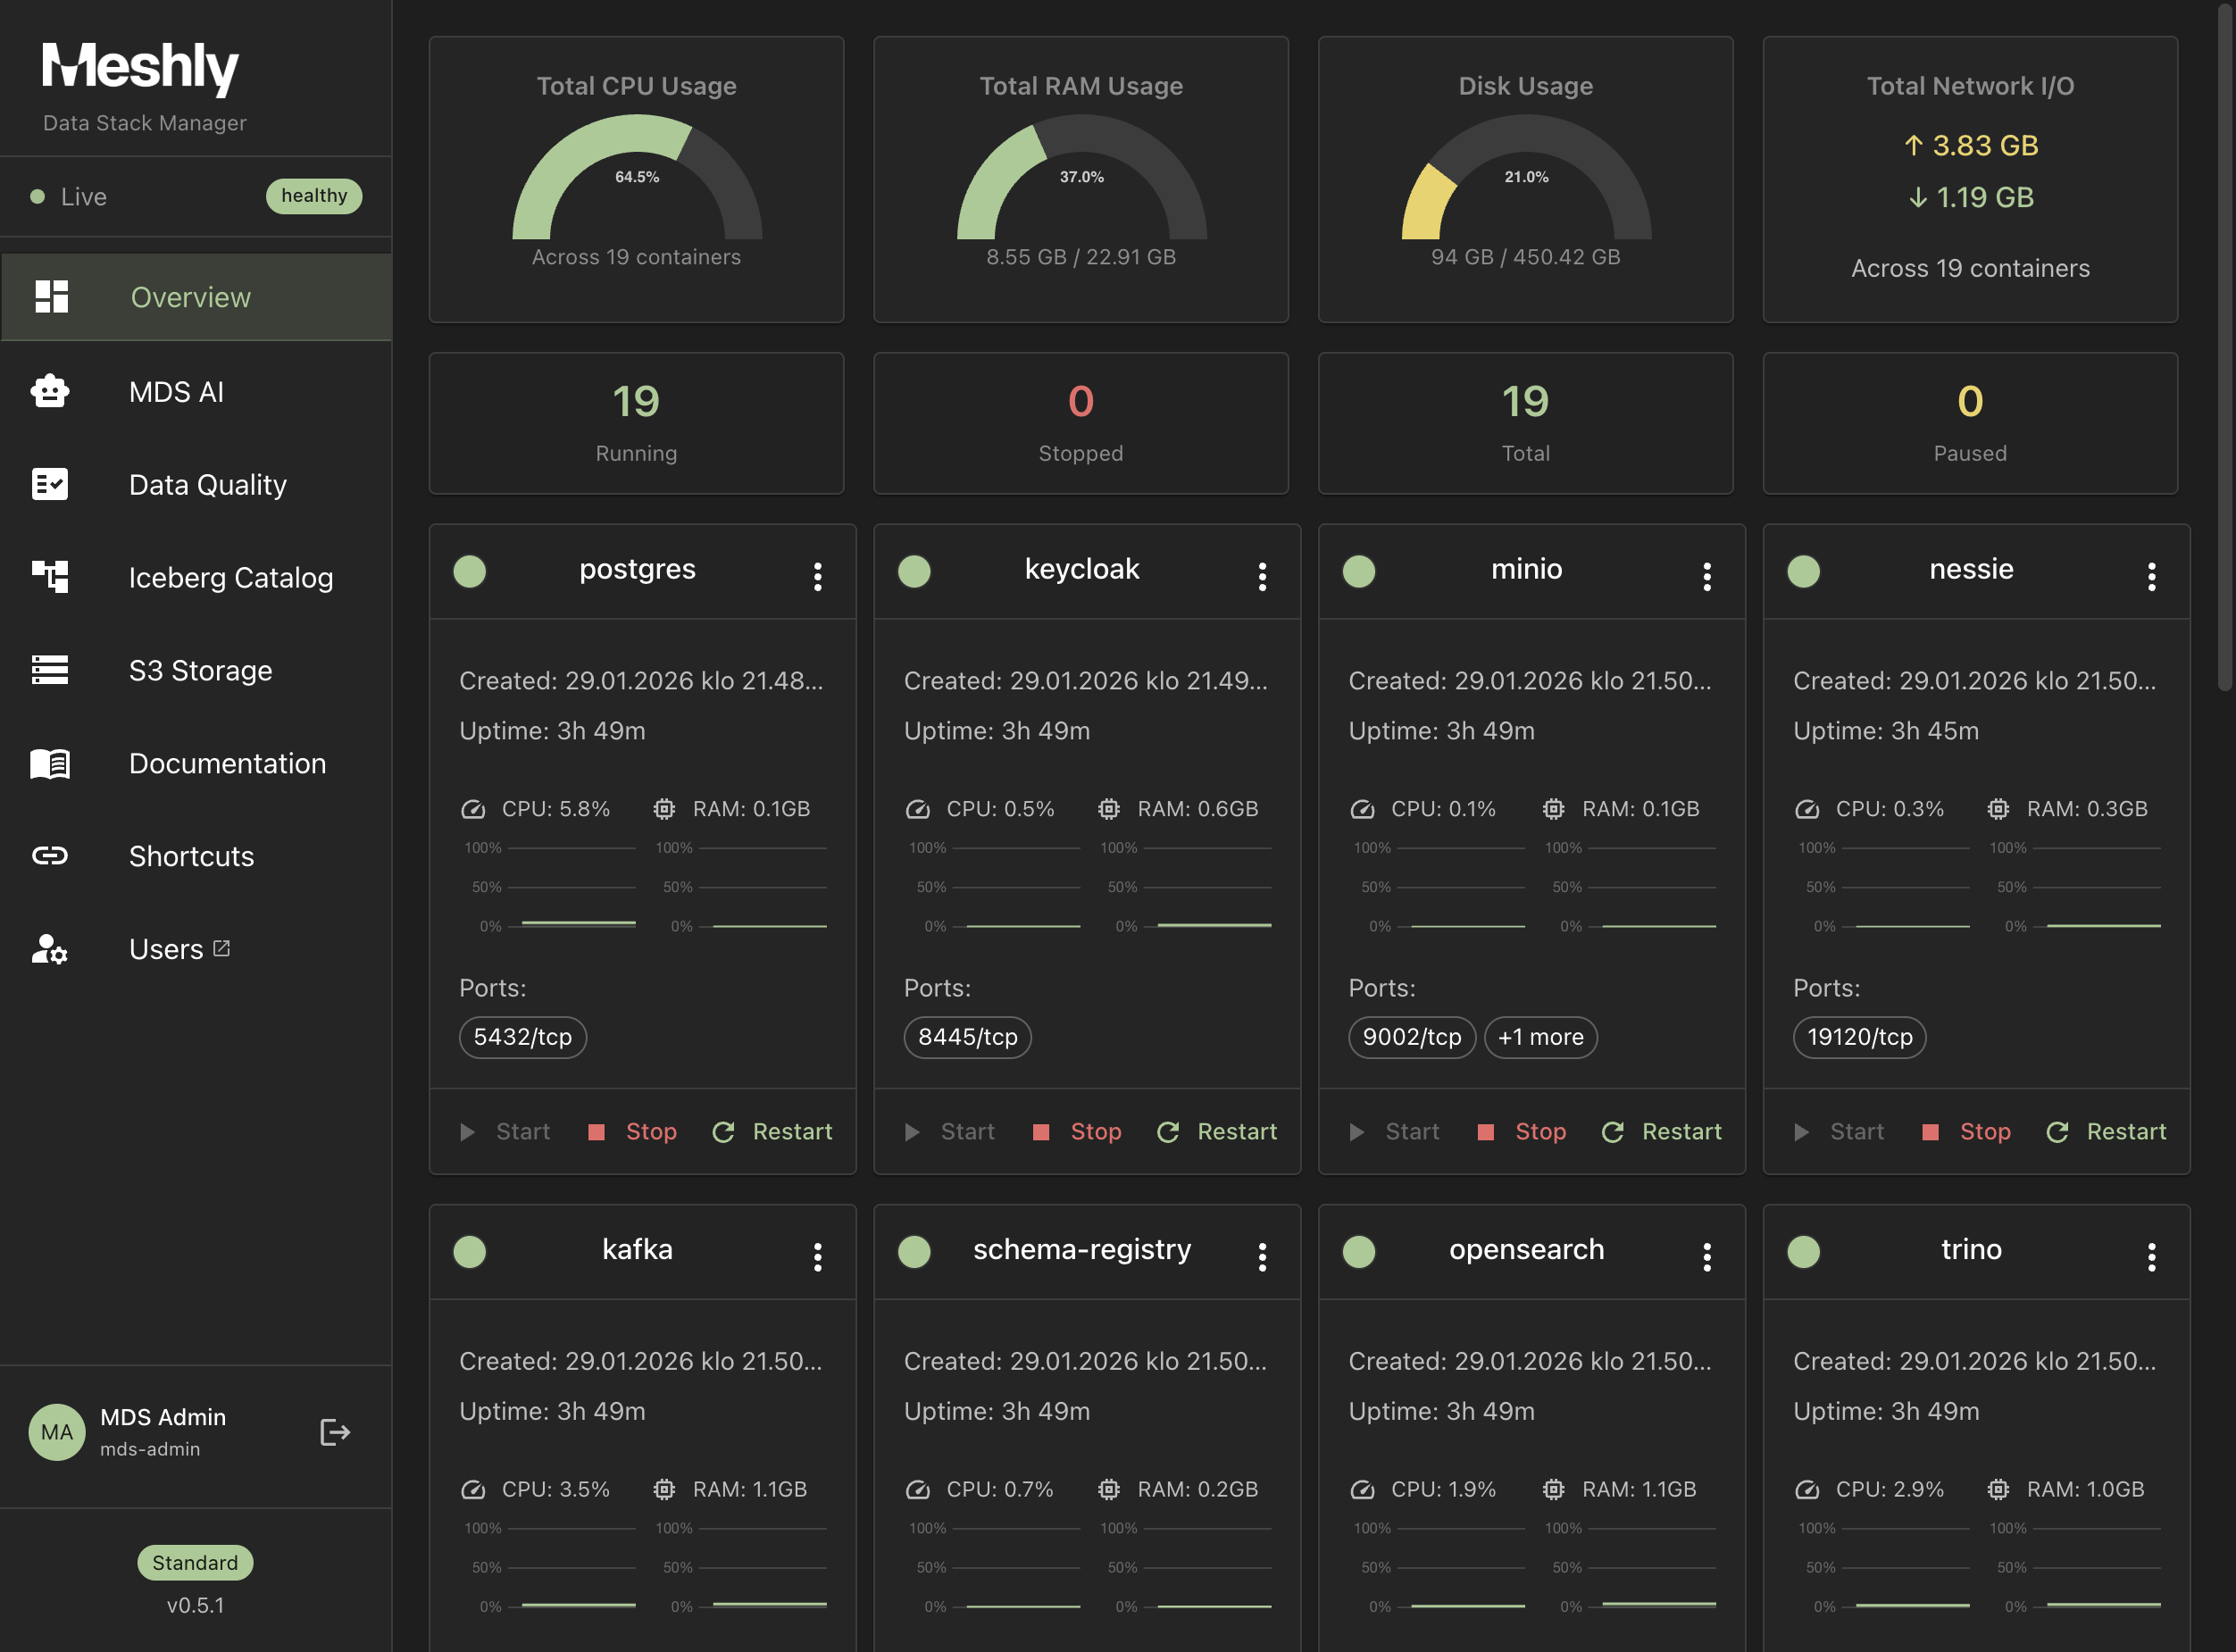This screenshot has width=2236, height=1652.
Task: Open the kebab menu on the postgres card
Action: 818,575
